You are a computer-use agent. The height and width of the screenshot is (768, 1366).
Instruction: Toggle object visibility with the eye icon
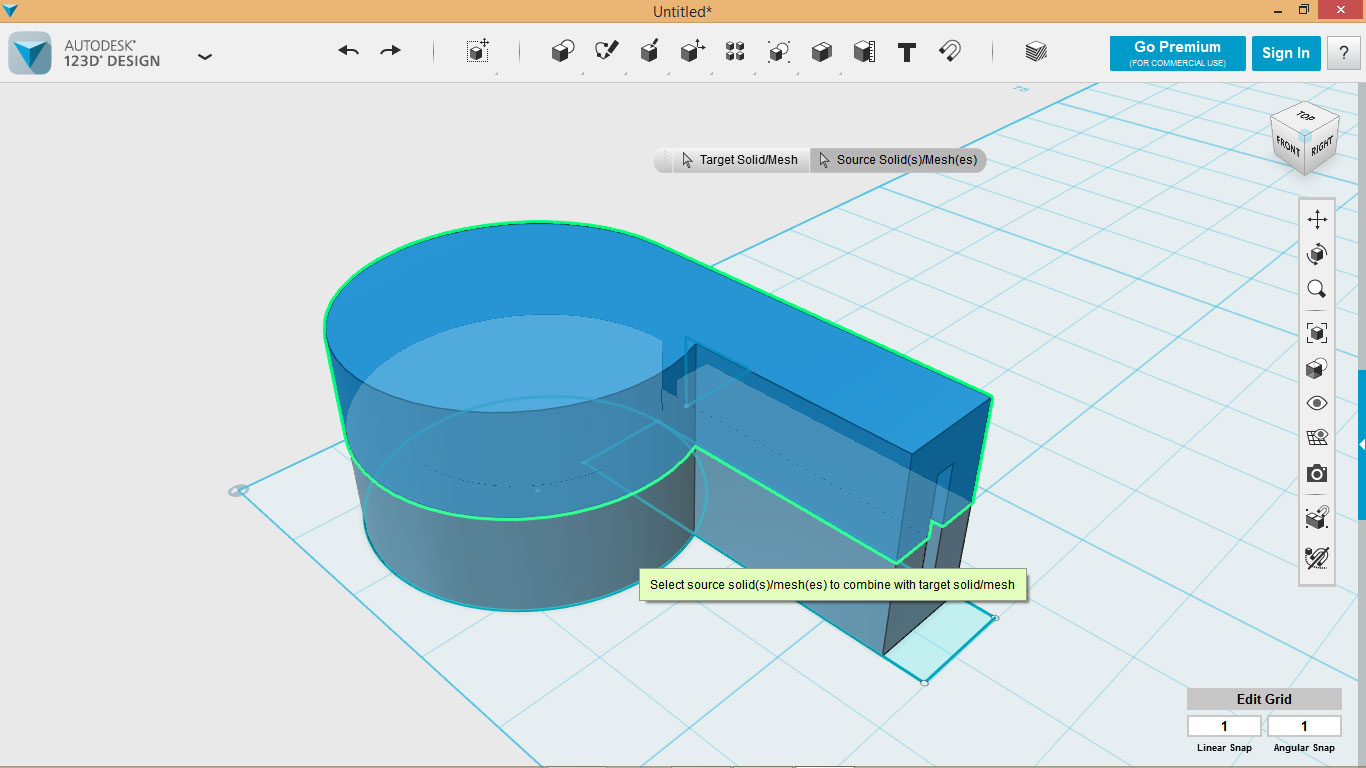click(x=1316, y=402)
